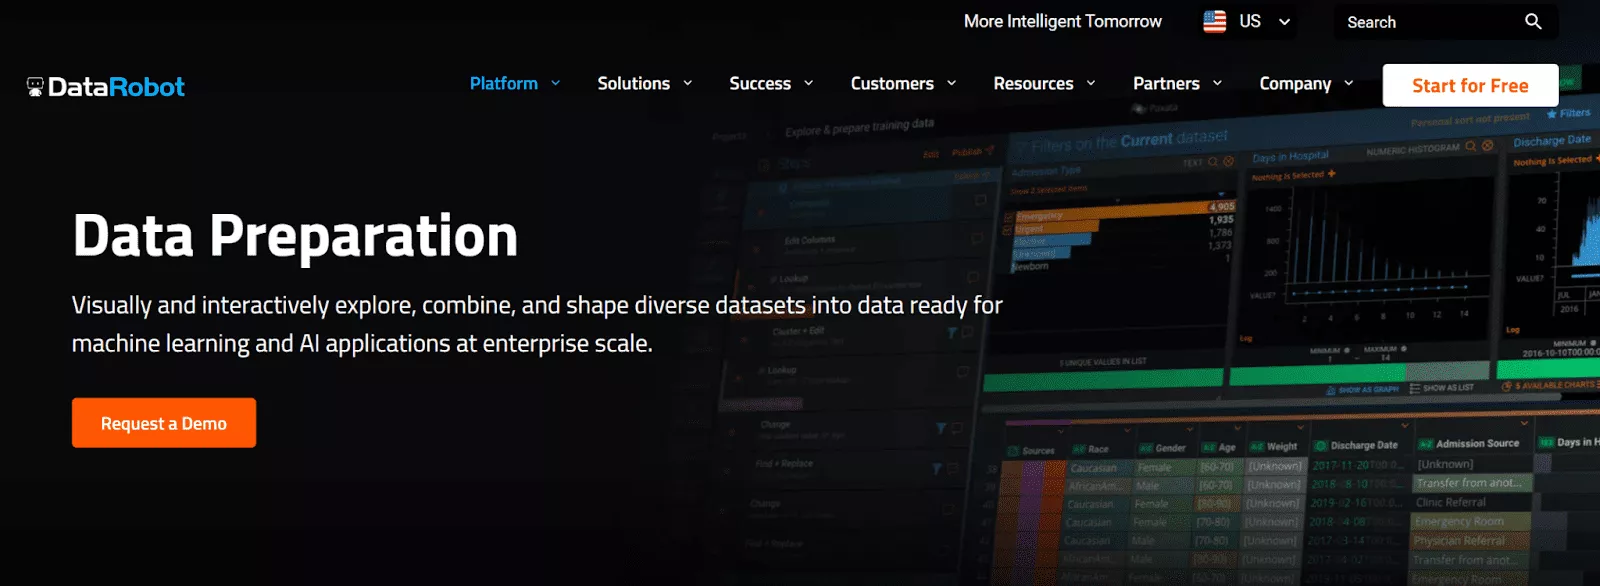Expand the Company menu chevron
Image resolution: width=1600 pixels, height=586 pixels.
1349,84
